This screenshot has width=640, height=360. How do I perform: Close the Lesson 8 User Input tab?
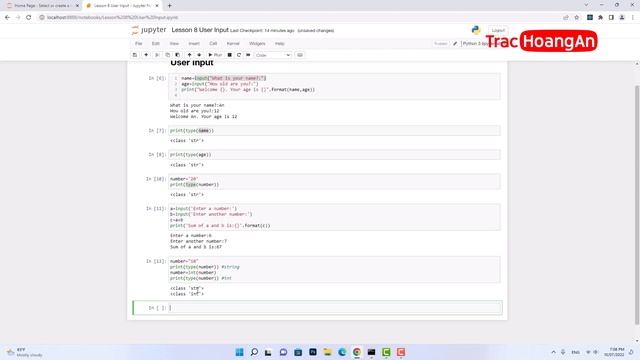click(157, 6)
